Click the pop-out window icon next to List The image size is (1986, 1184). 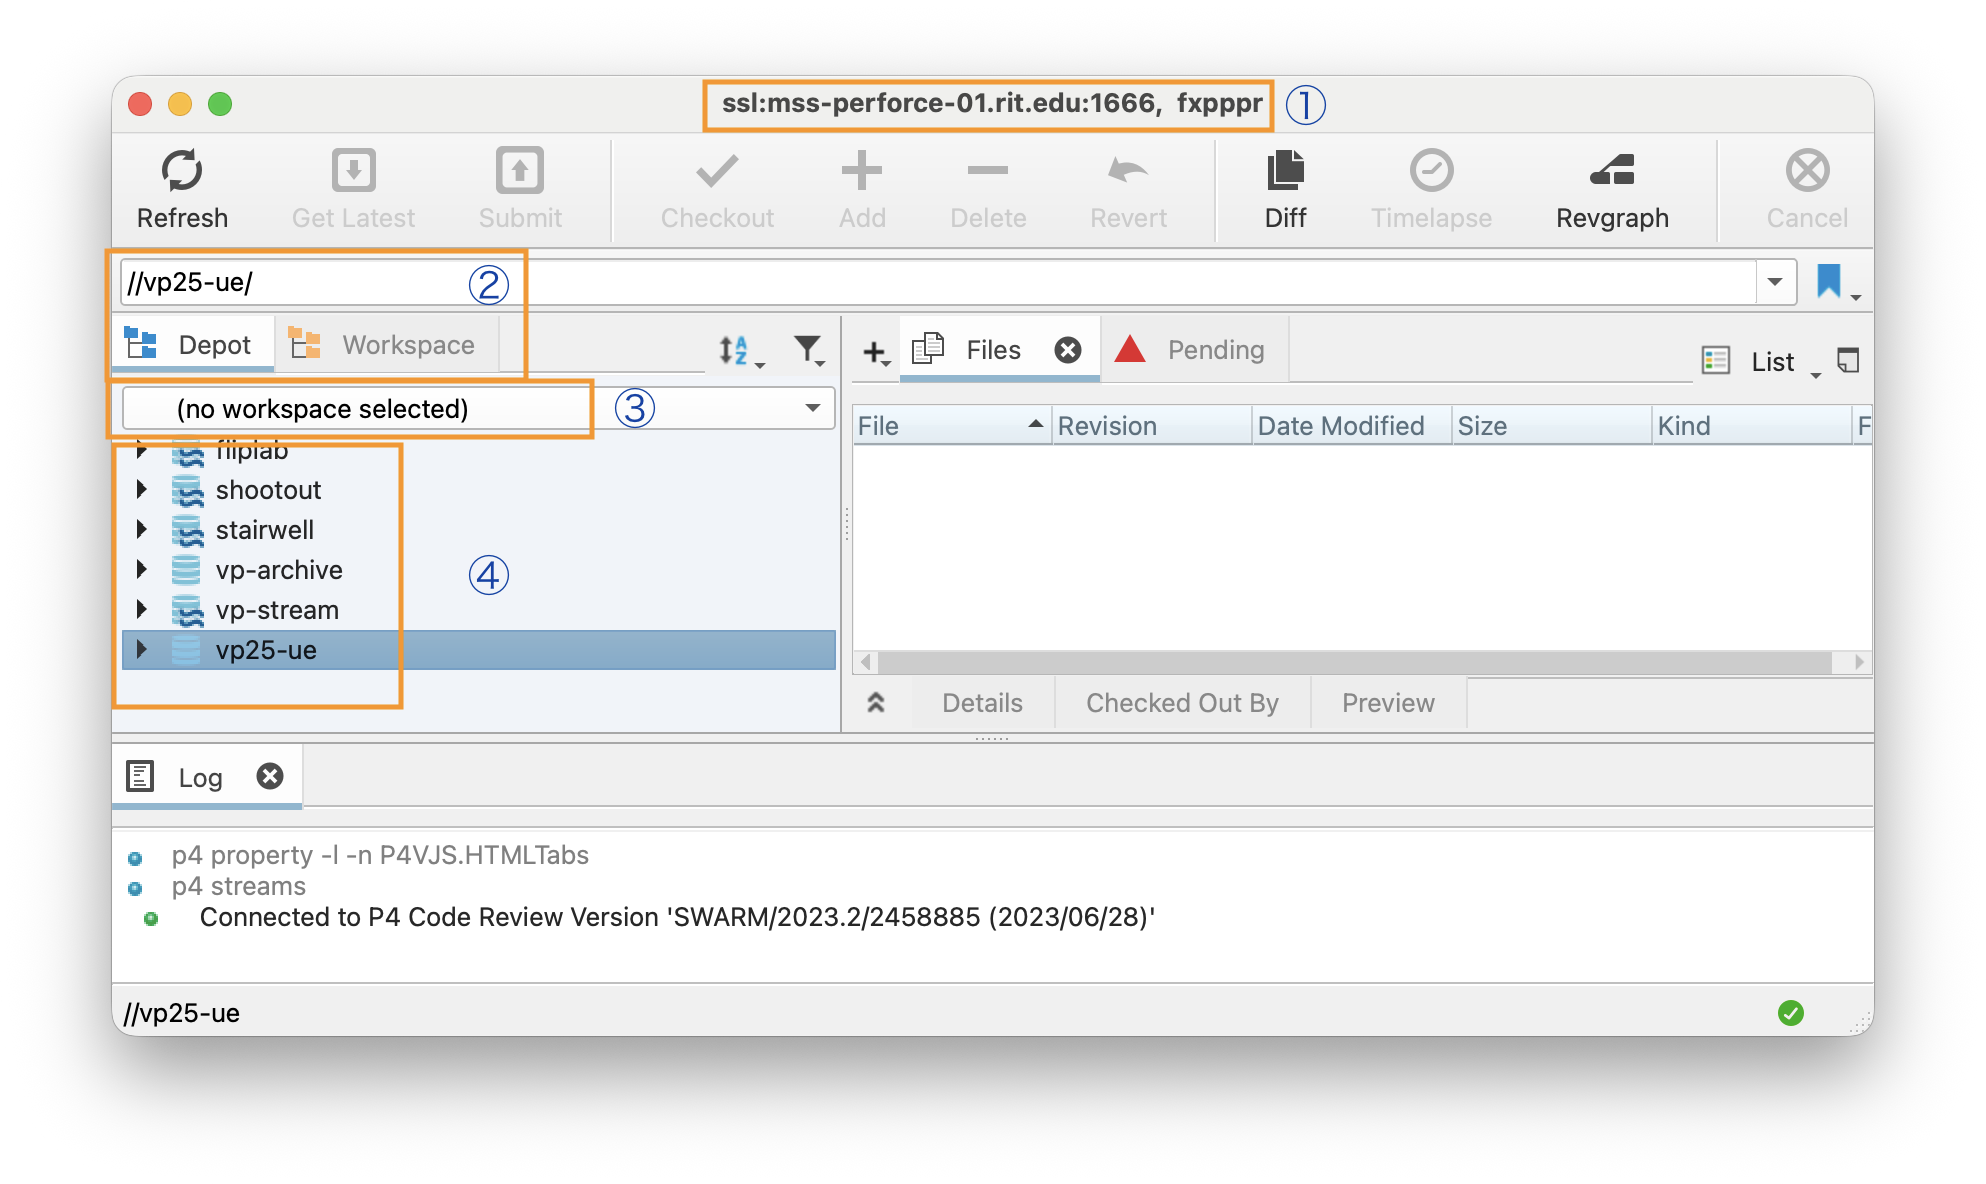[x=1848, y=360]
